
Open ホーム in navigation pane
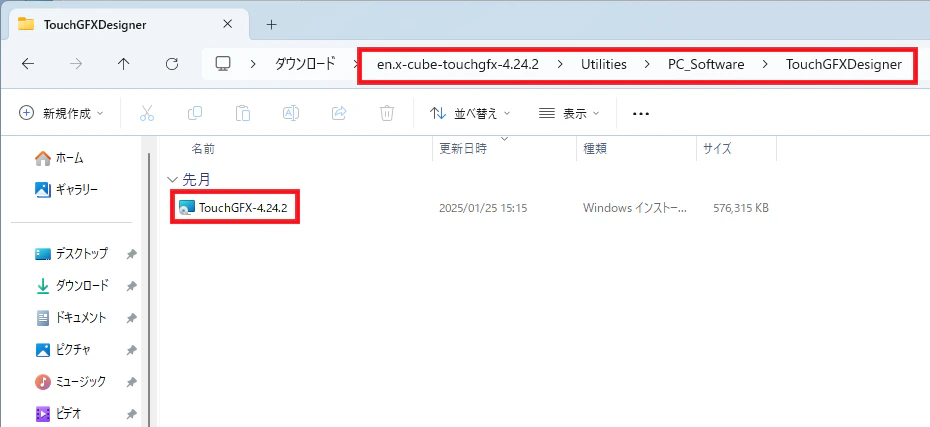point(59,158)
